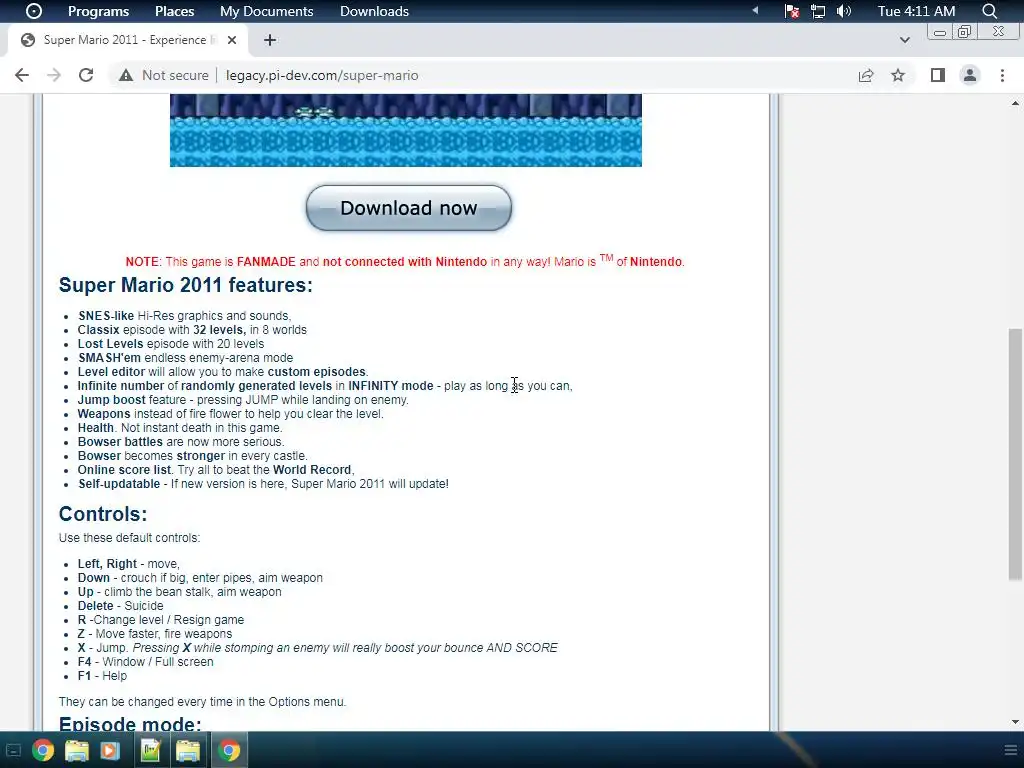Click the 'Controls:' heading
Screen dimensions: 1024x768
[x=103, y=514]
